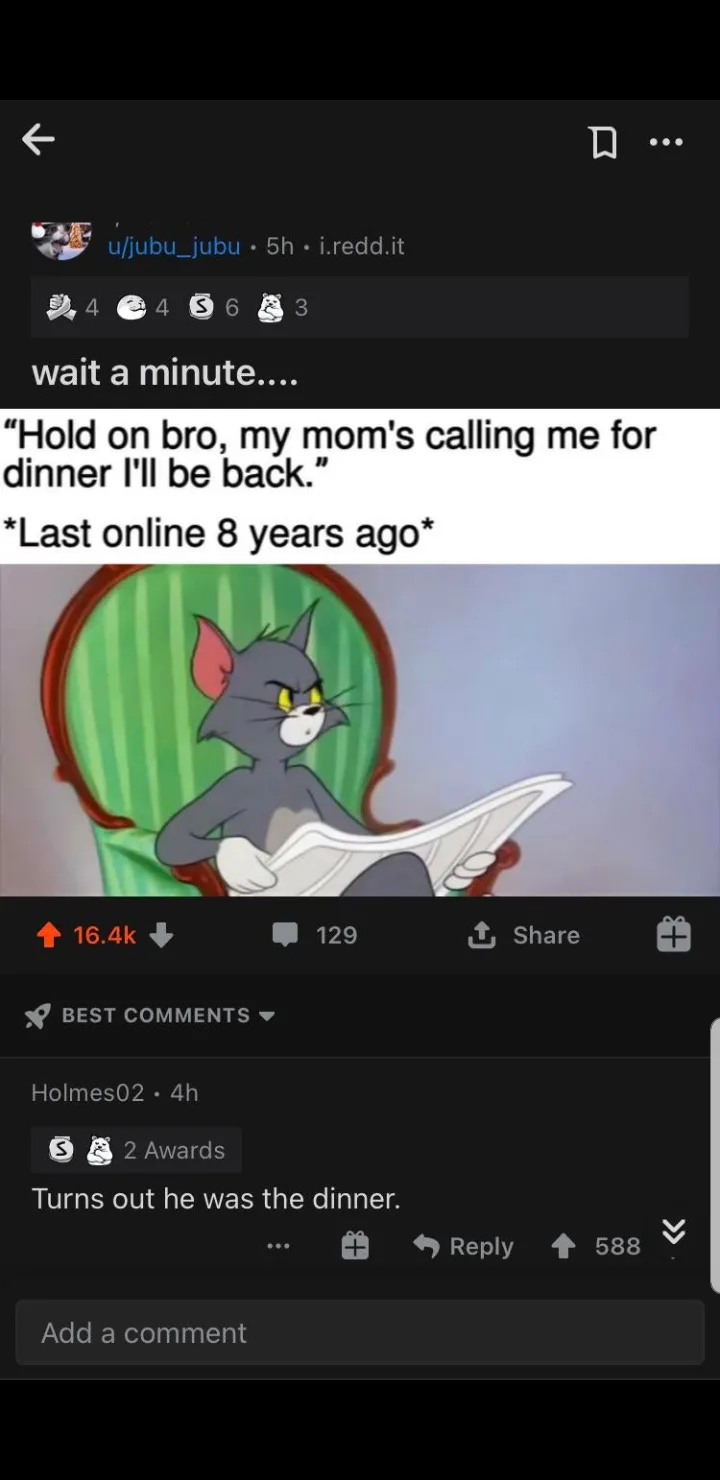This screenshot has height=1480, width=720.
Task: Tap the back arrow icon
Action: coord(38,141)
